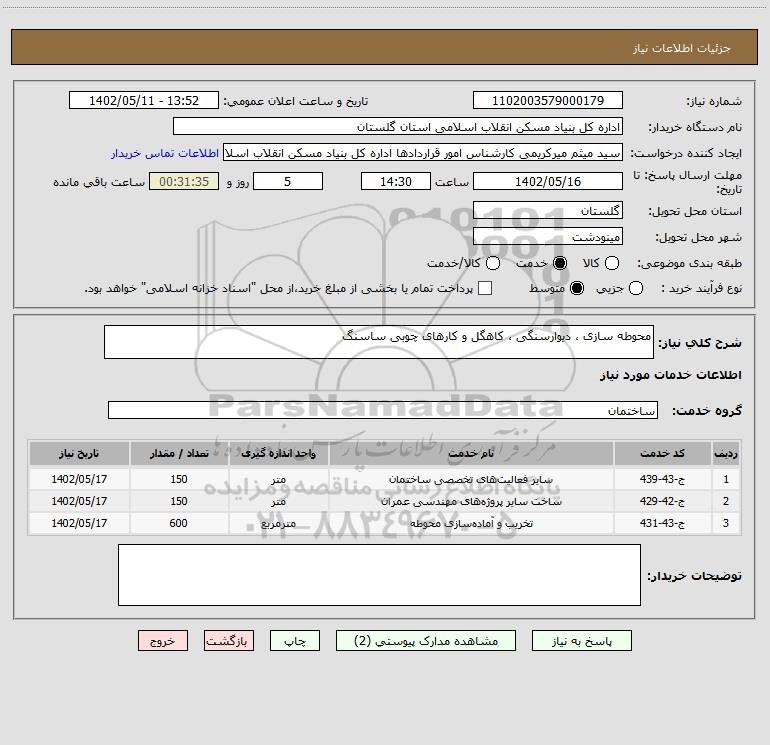Click the delivery province field گلستان

[548, 210]
